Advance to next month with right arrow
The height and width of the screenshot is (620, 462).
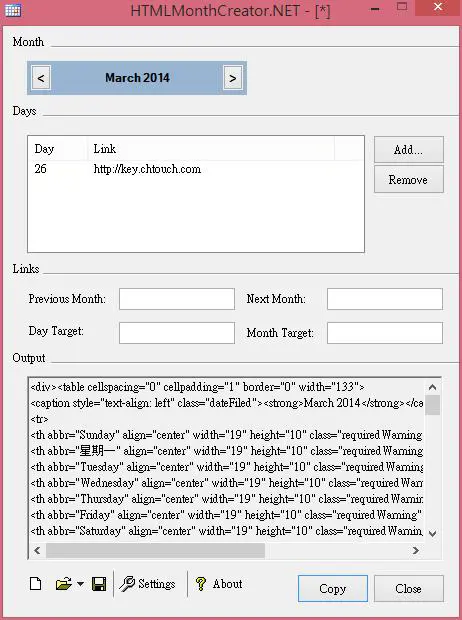(233, 78)
